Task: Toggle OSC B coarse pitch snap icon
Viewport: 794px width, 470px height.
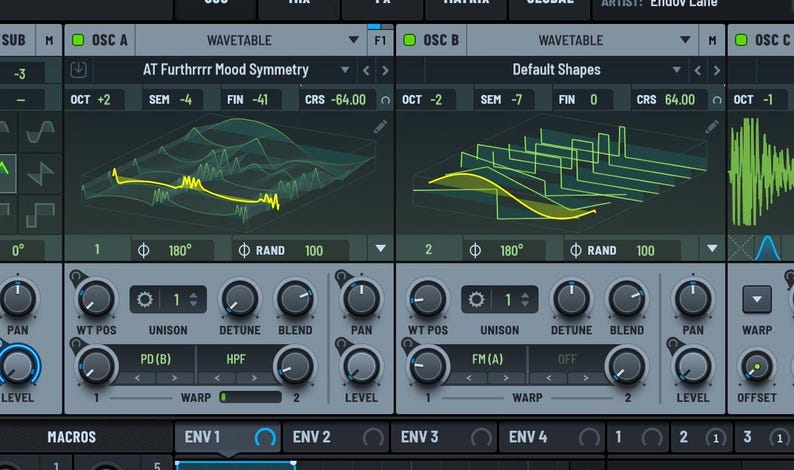Action: (717, 100)
